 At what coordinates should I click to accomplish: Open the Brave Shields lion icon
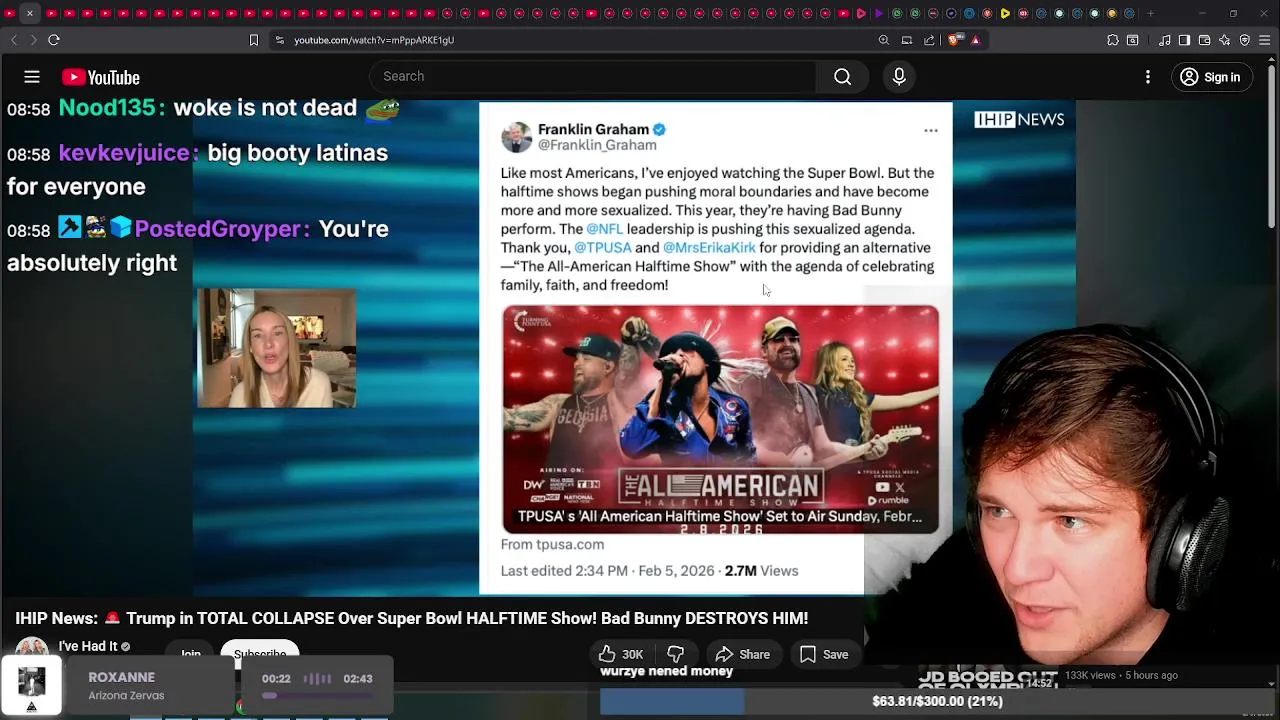[954, 40]
